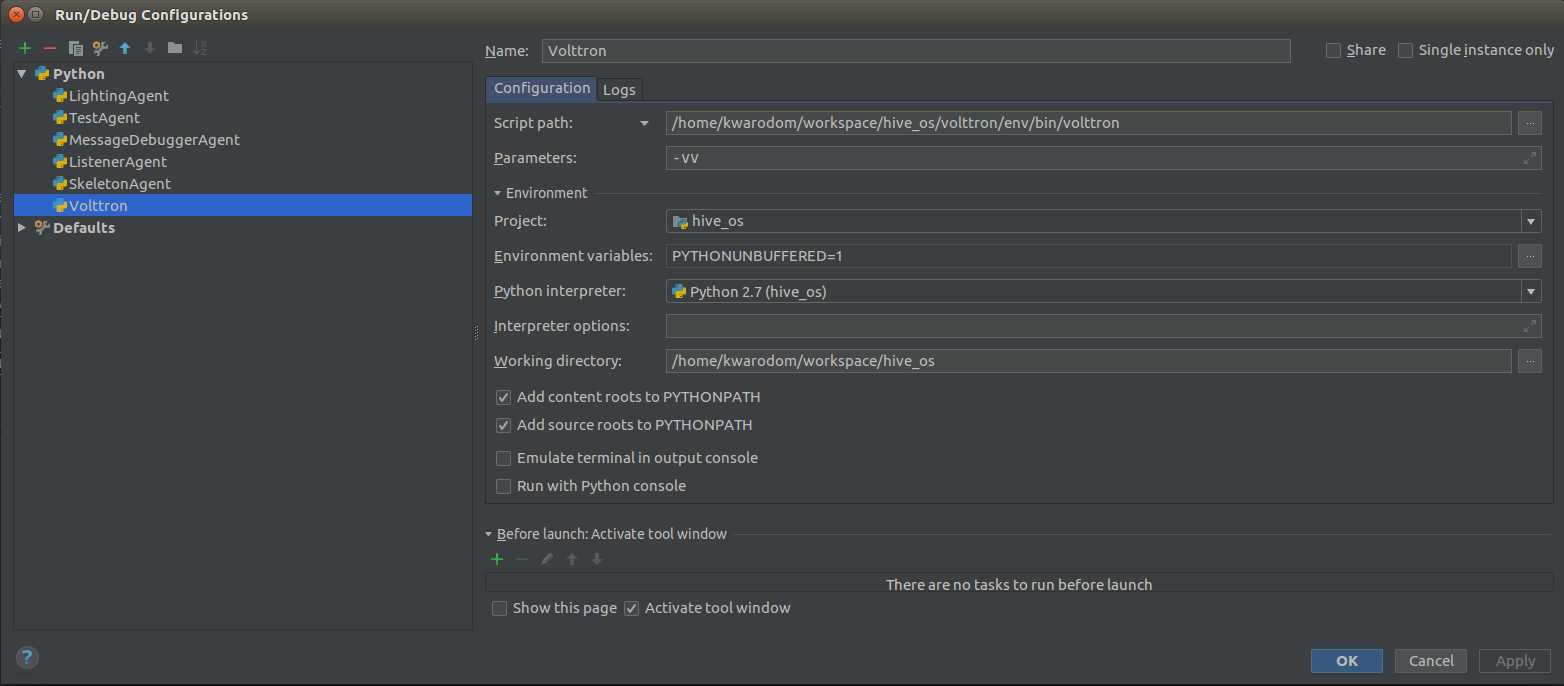Click the Cancel button

click(1431, 661)
